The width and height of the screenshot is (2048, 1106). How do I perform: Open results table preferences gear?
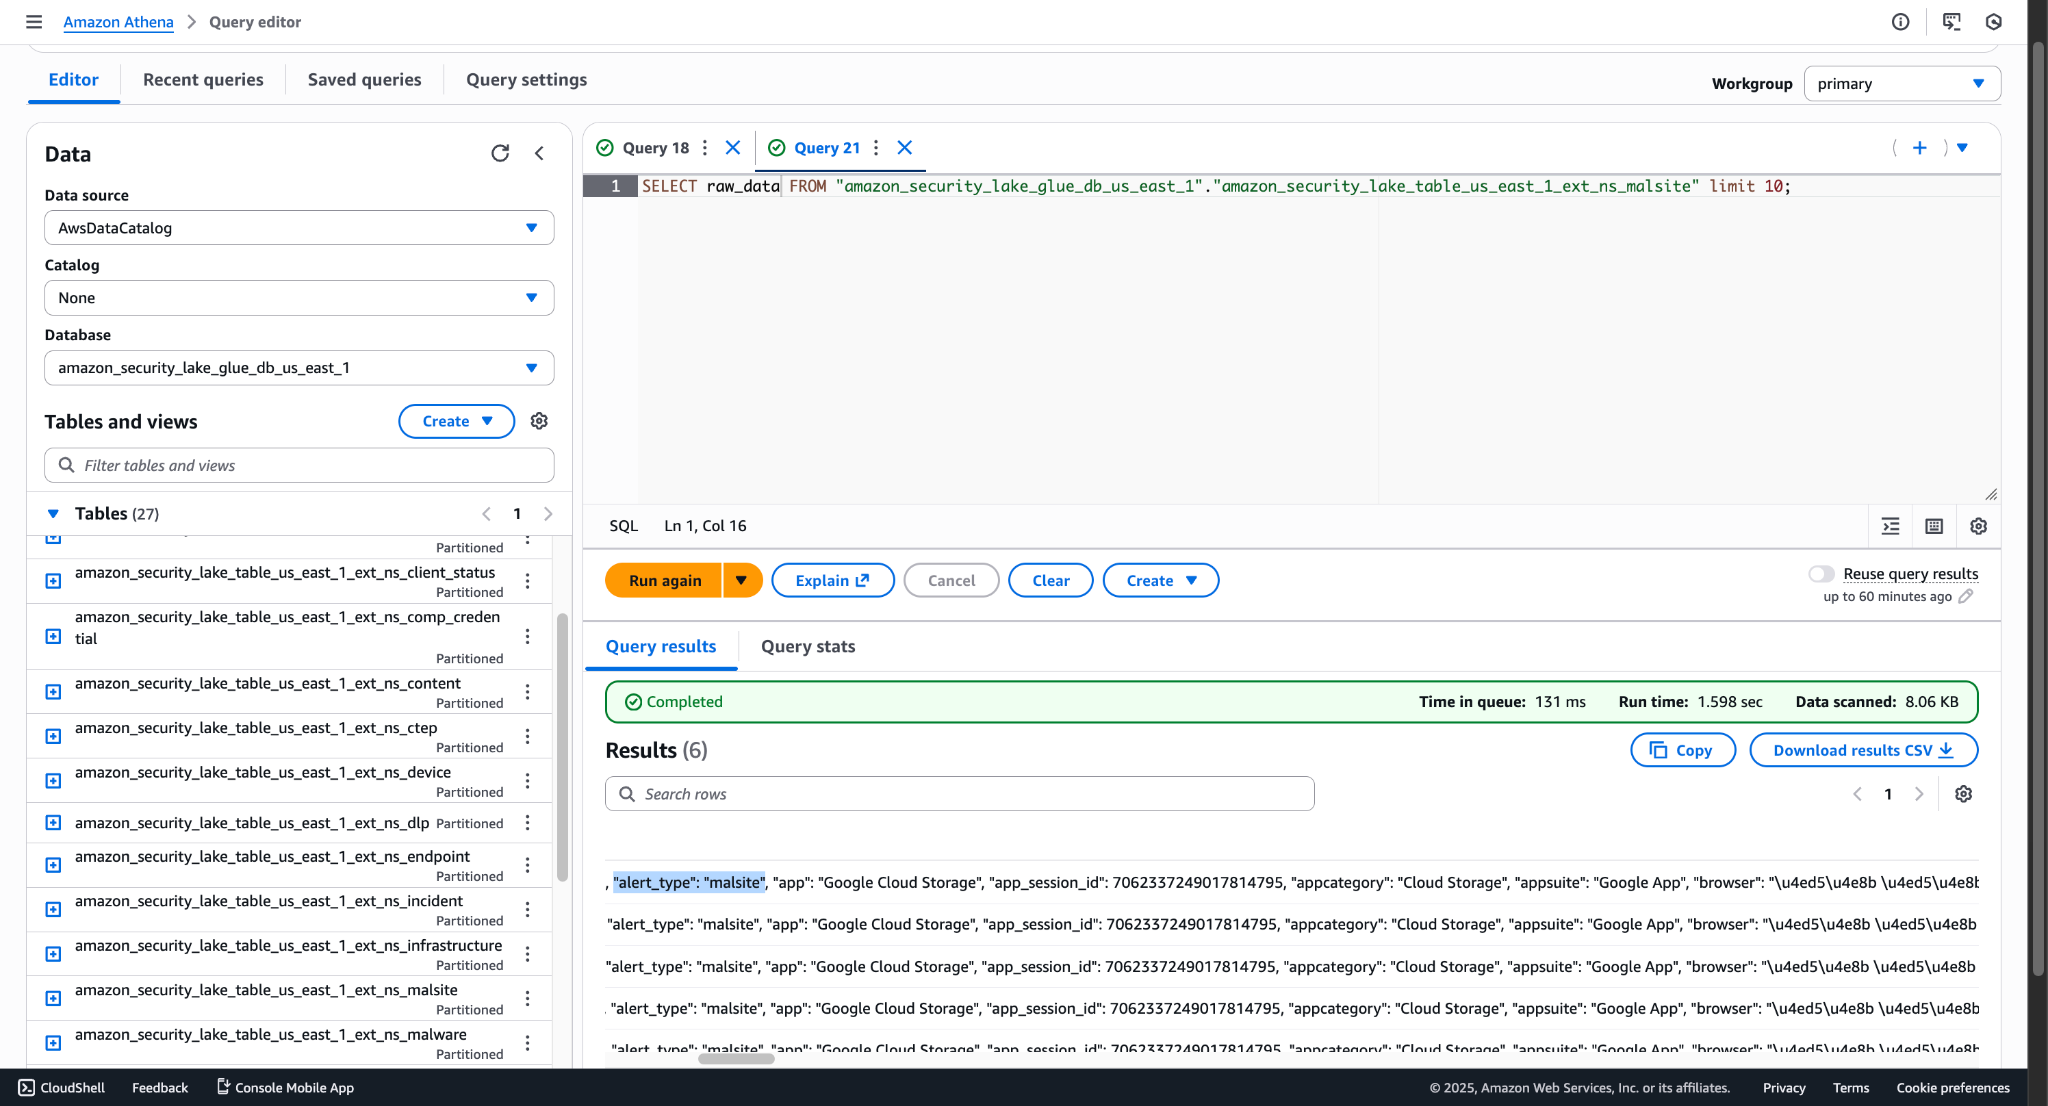pos(1963,794)
